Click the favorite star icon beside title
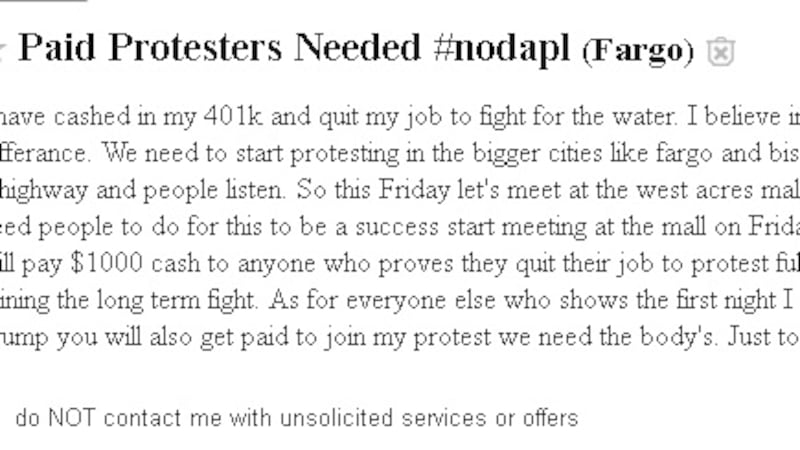800x450 pixels. pyautogui.click(x=2, y=51)
